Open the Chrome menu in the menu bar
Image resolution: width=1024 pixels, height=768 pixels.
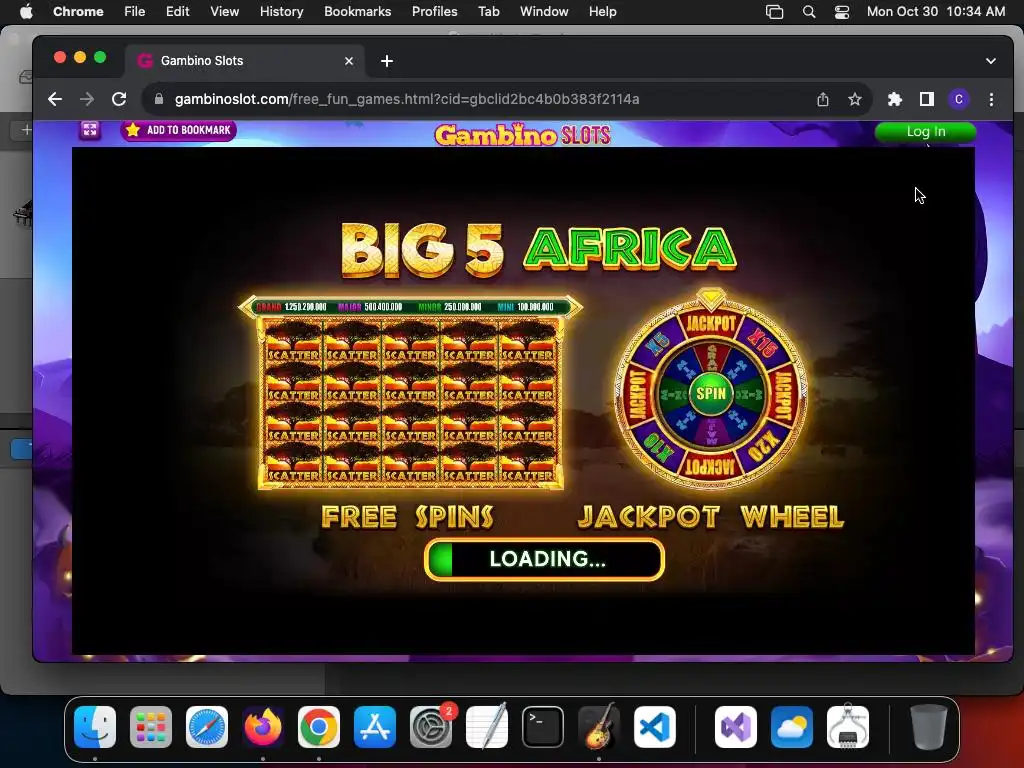(78, 11)
